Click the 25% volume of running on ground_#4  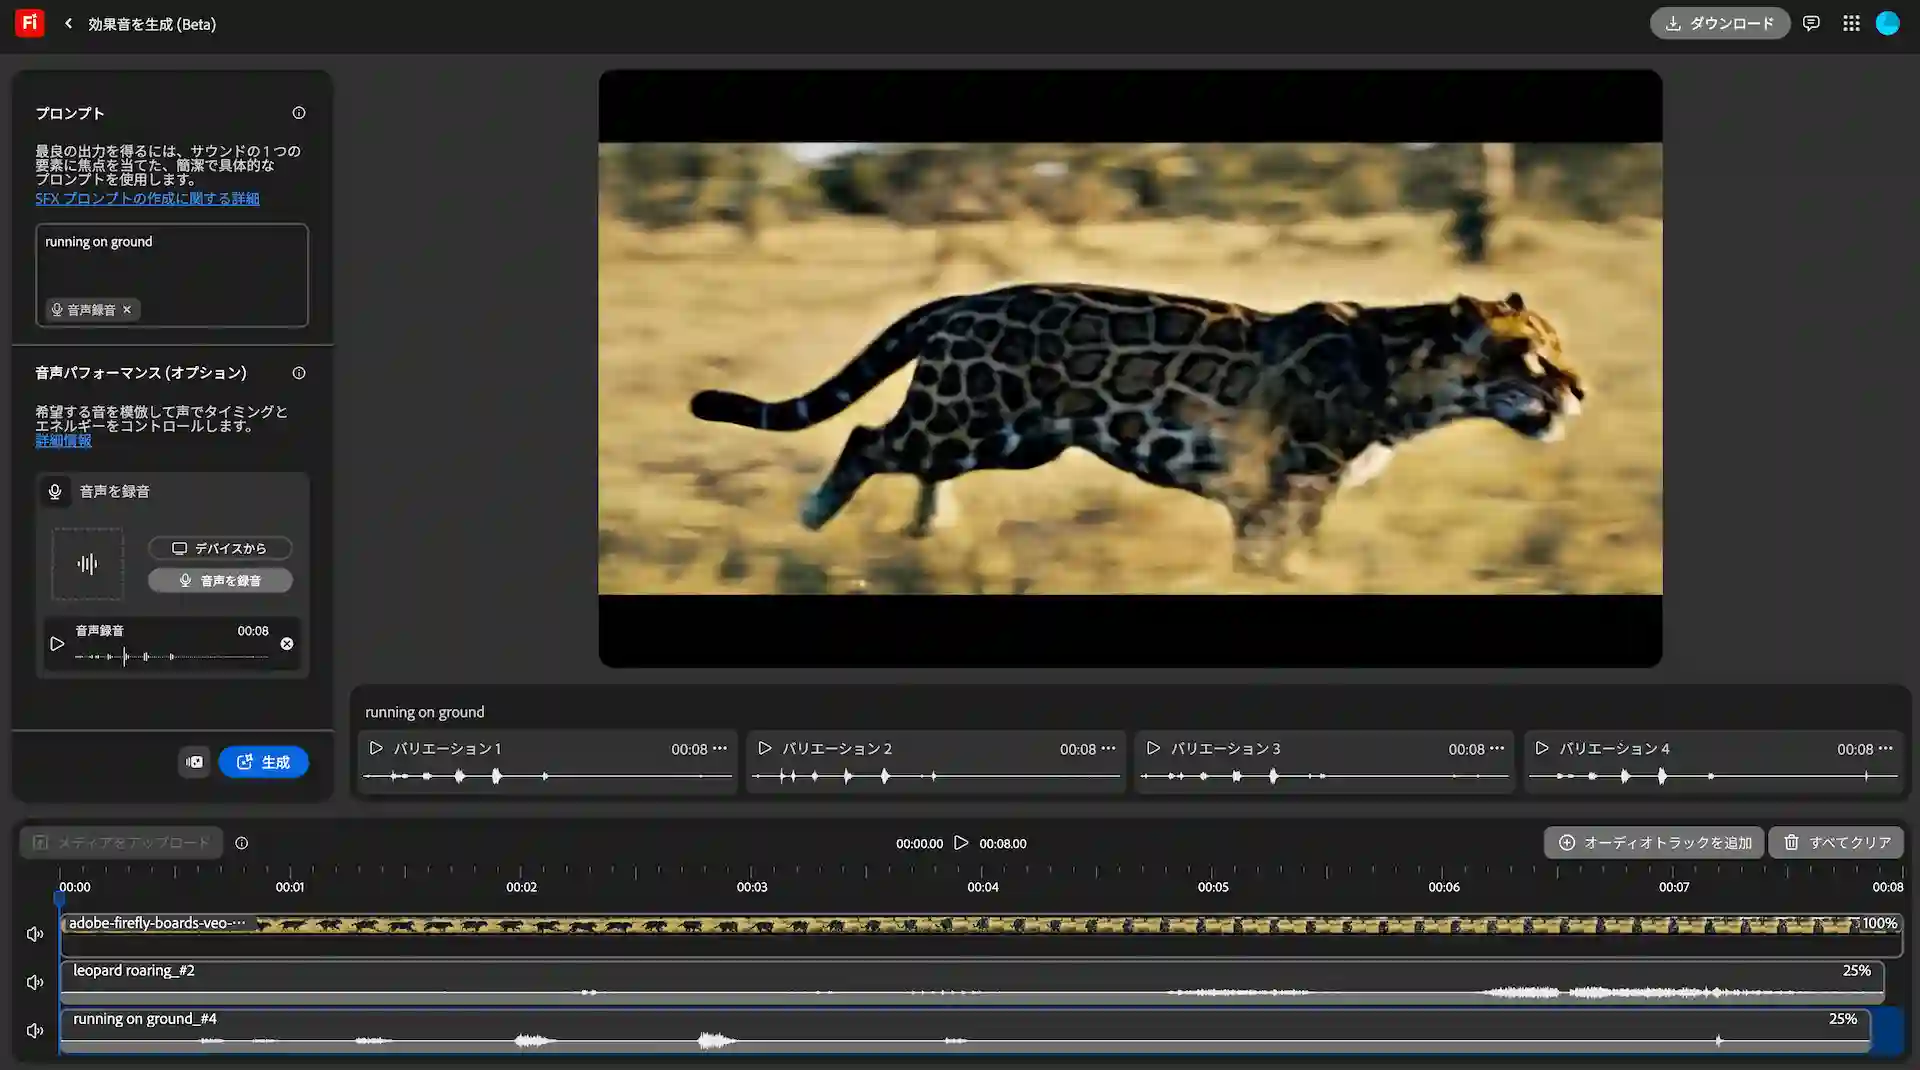coord(1842,1018)
